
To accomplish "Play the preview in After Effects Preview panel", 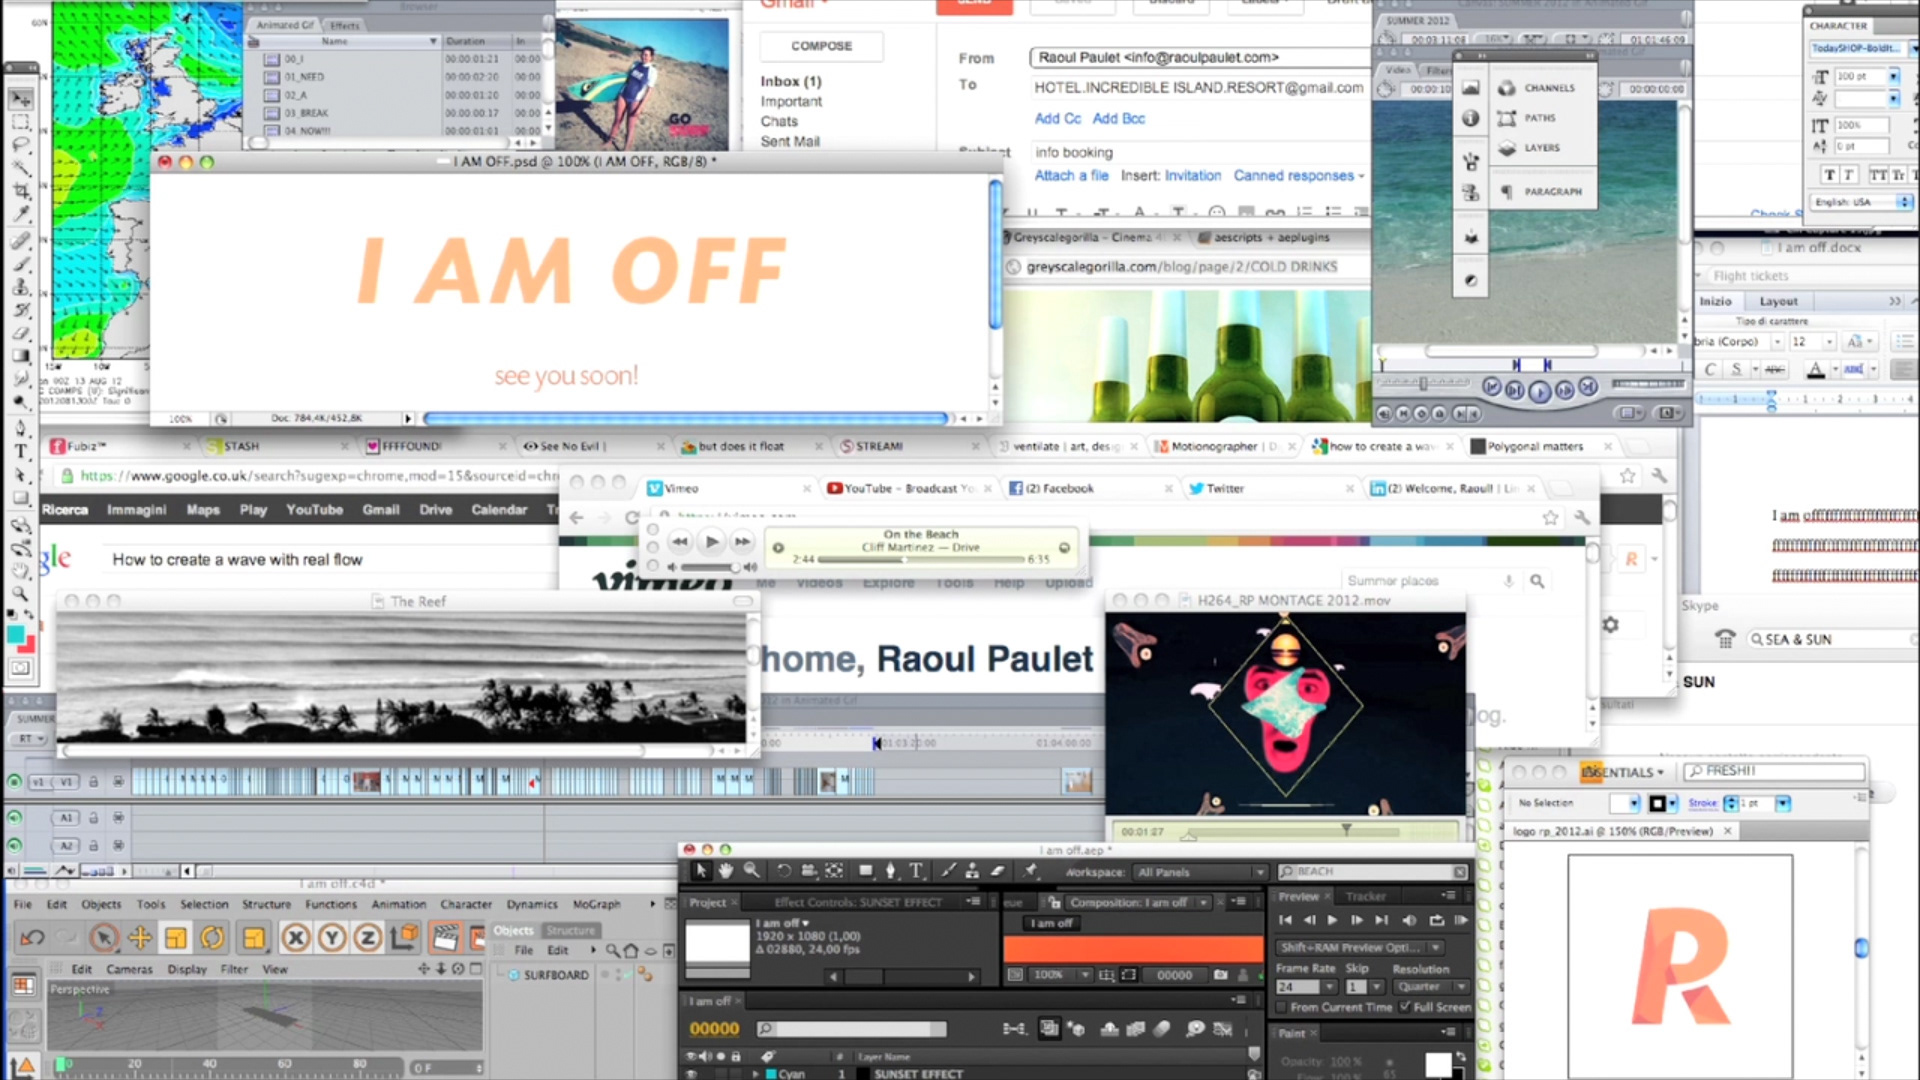I will [1332, 920].
